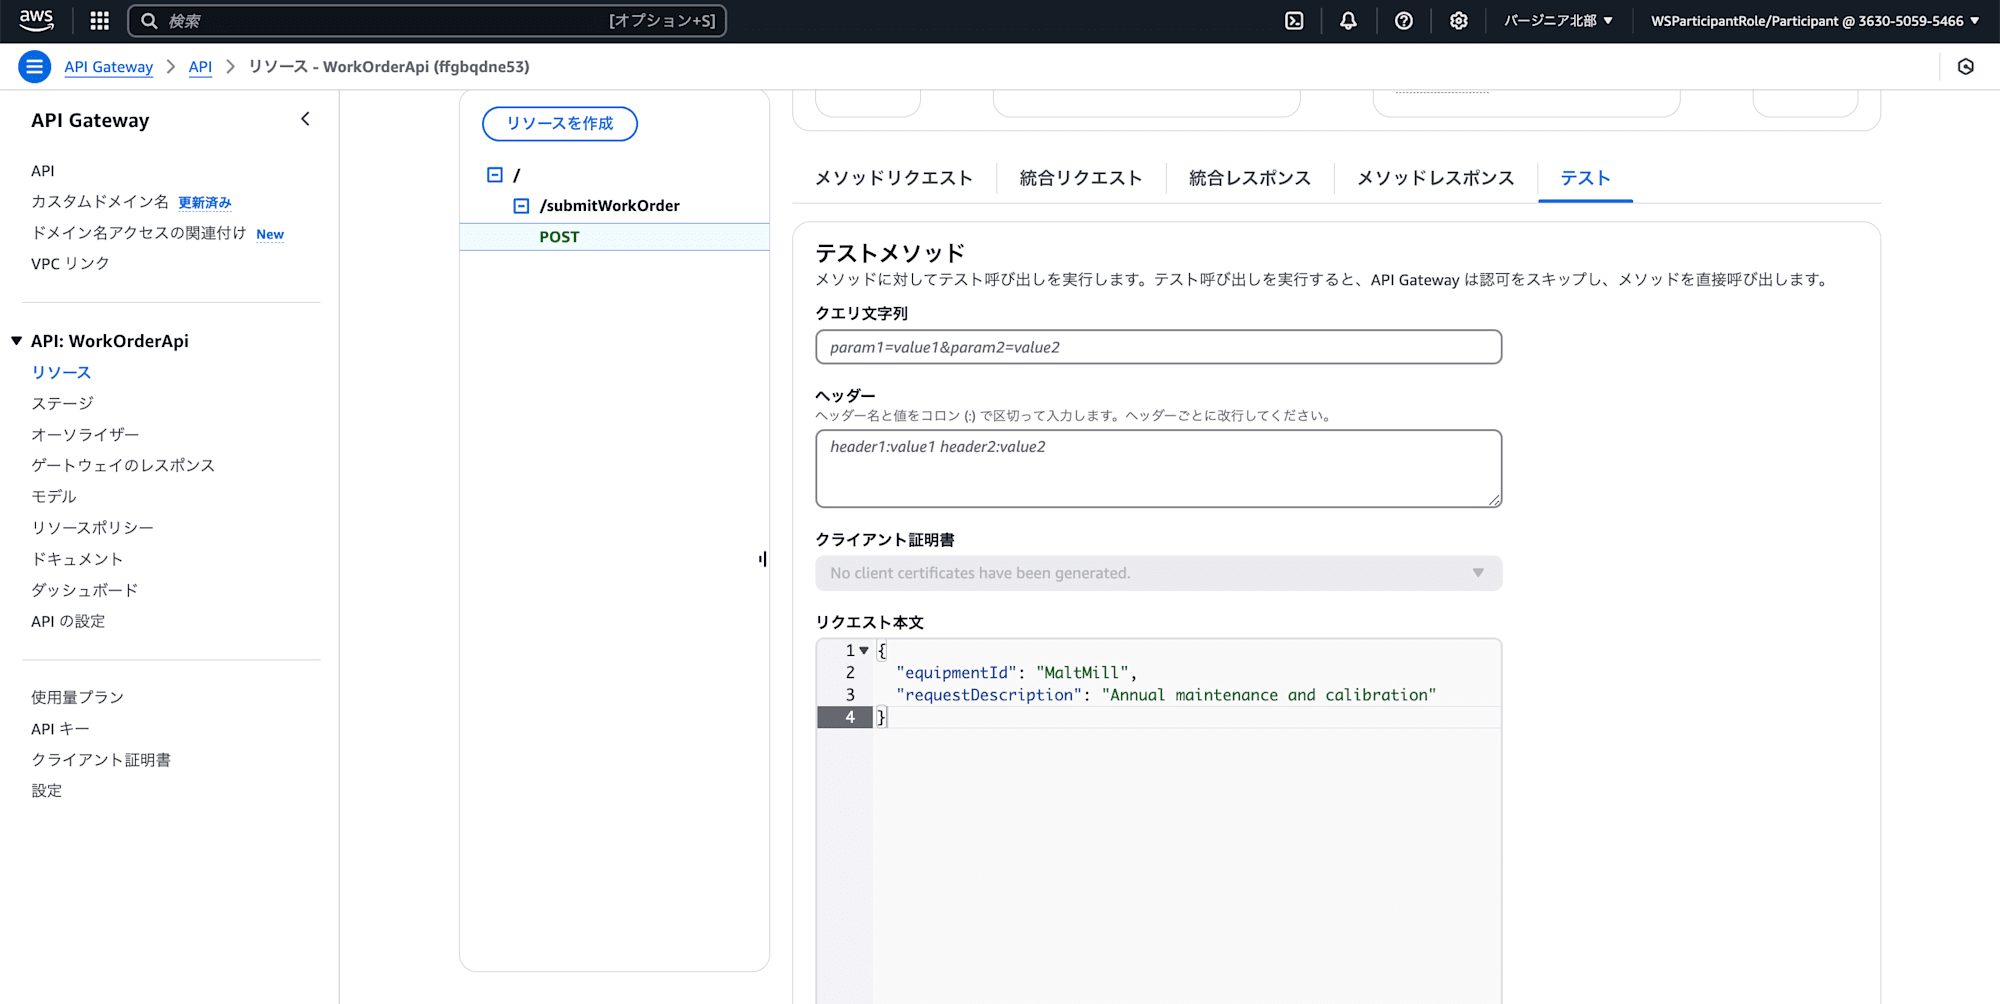This screenshot has width=2000, height=1004.
Task: Open API breadcrumb link
Action: [x=200, y=67]
